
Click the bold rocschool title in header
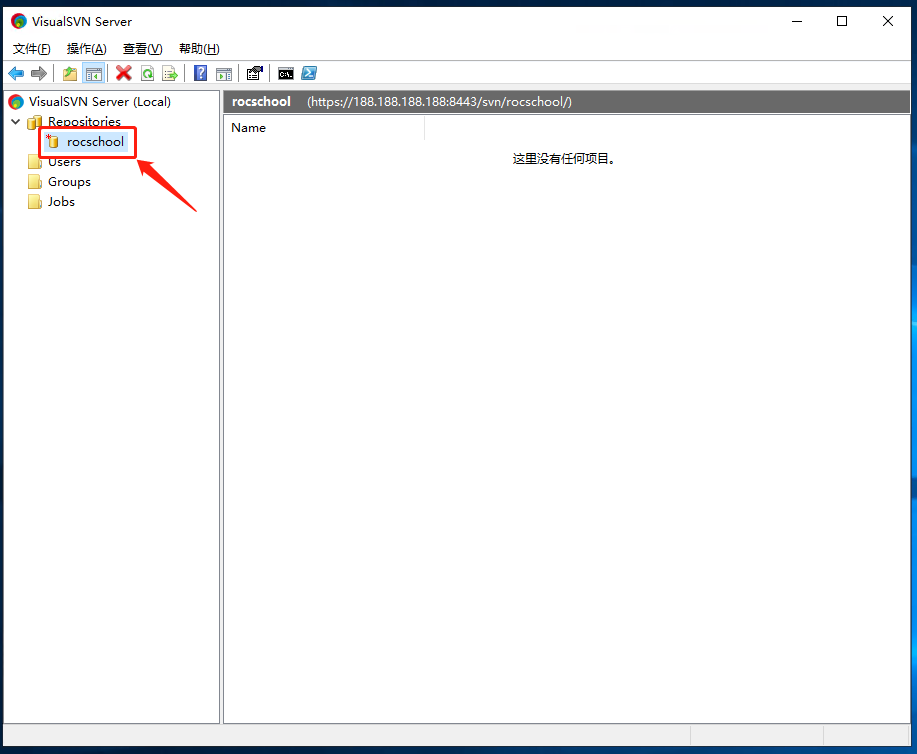[x=261, y=102]
